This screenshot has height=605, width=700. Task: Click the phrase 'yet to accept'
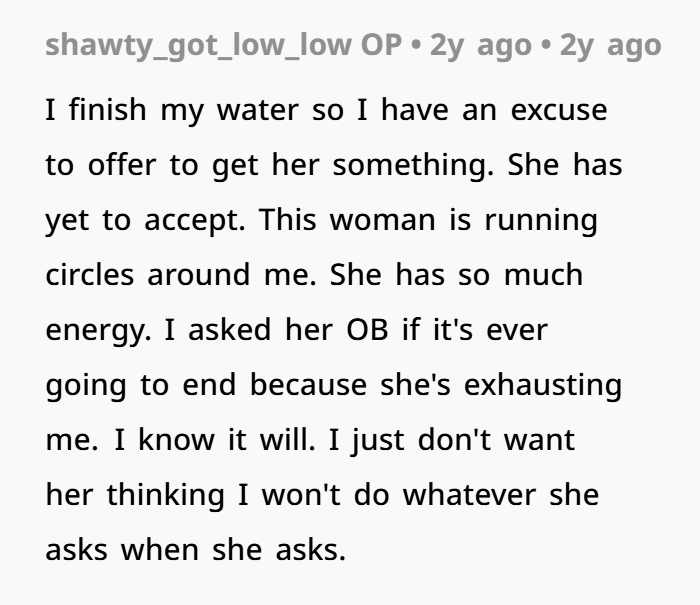tap(146, 221)
